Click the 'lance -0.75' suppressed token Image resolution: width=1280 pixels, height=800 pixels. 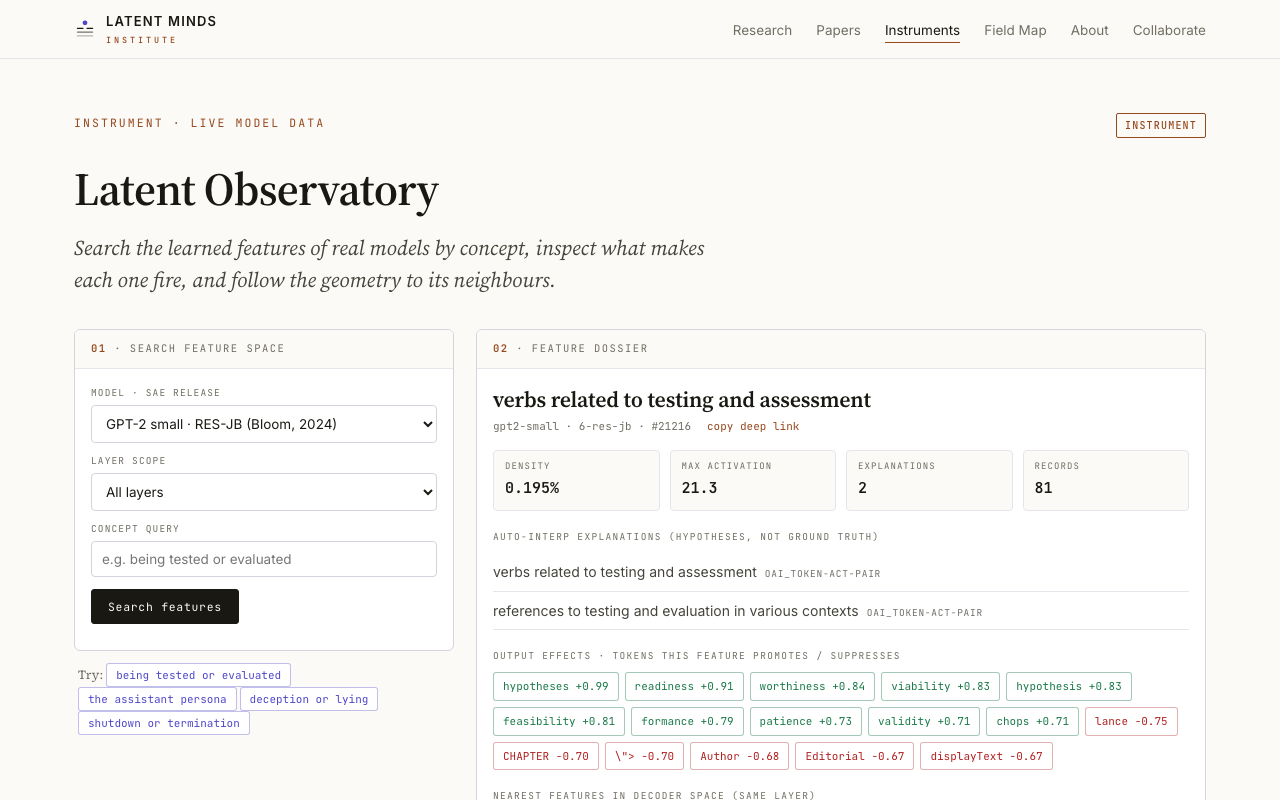[1131, 721]
